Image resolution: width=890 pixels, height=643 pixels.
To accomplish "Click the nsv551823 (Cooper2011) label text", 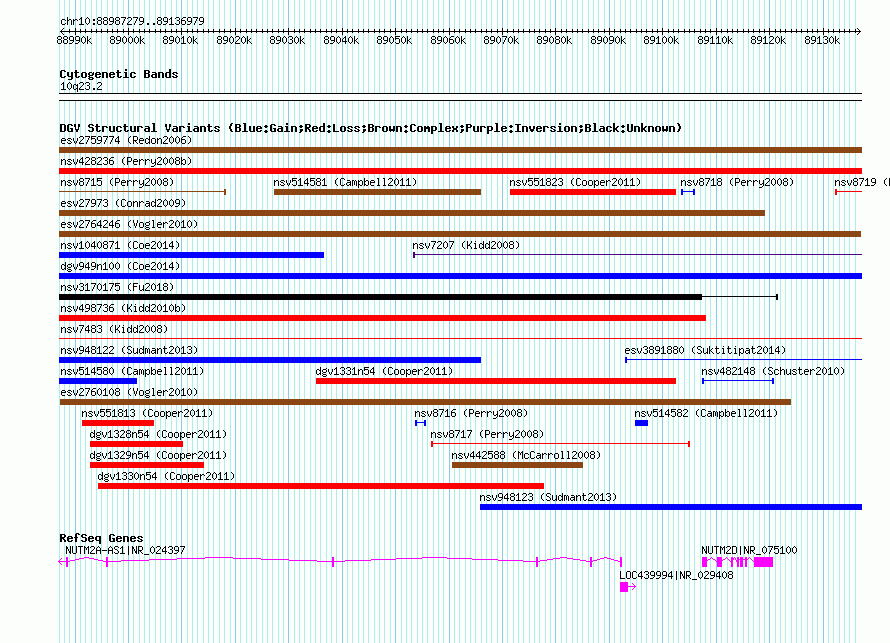I will (x=575, y=182).
